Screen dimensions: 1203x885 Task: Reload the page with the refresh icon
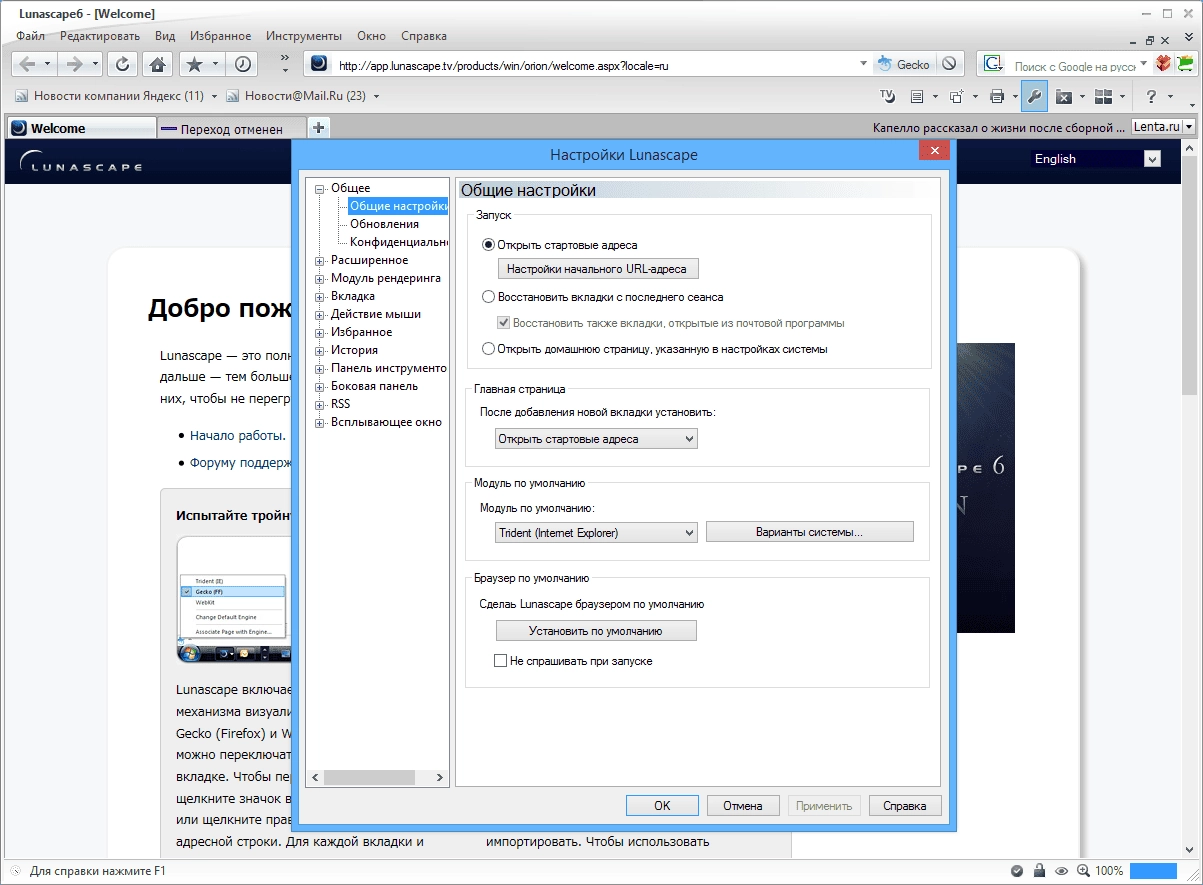click(122, 64)
